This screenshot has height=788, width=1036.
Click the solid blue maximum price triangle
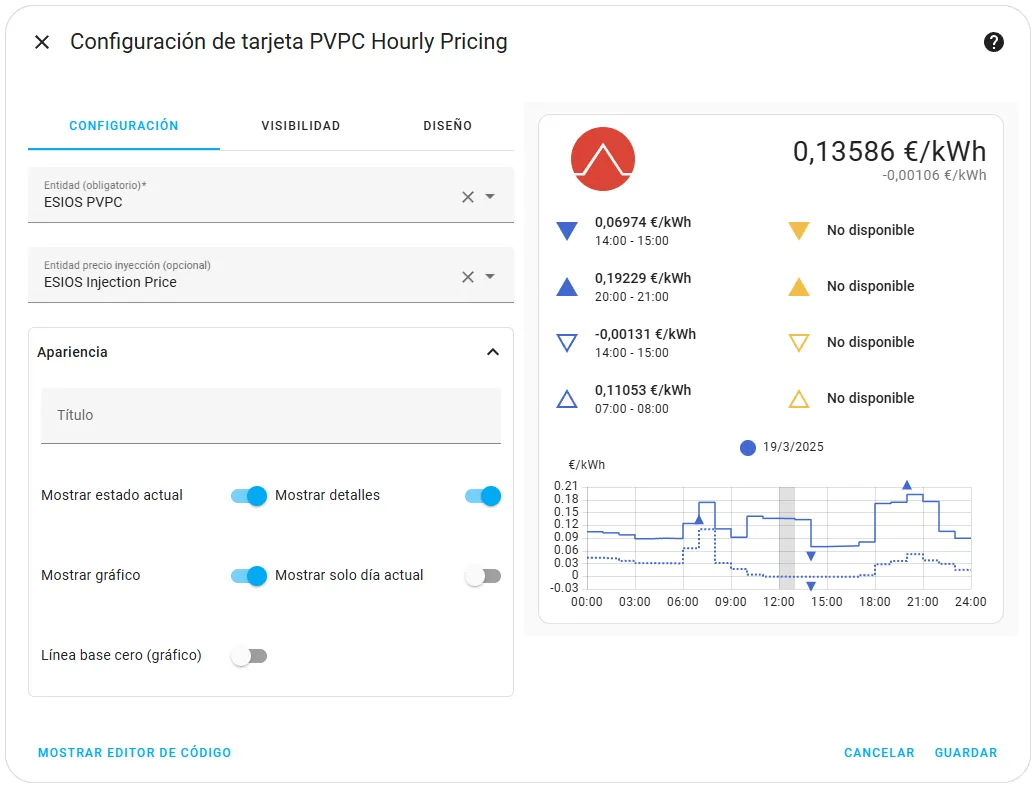coord(567,287)
